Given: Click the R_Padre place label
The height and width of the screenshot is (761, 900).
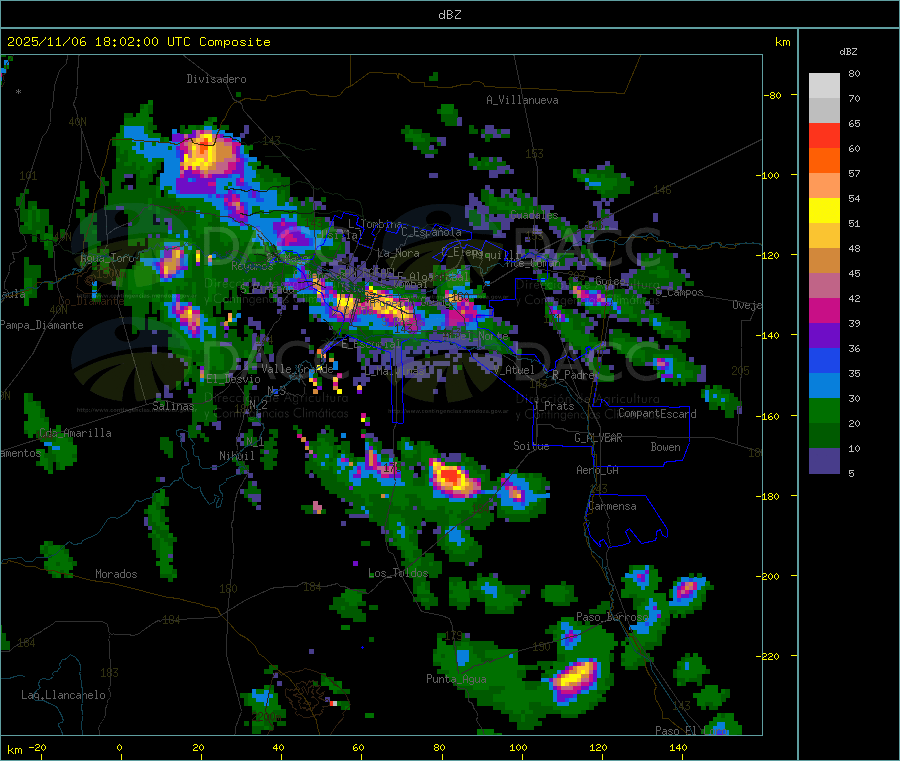Looking at the screenshot, I should (573, 375).
